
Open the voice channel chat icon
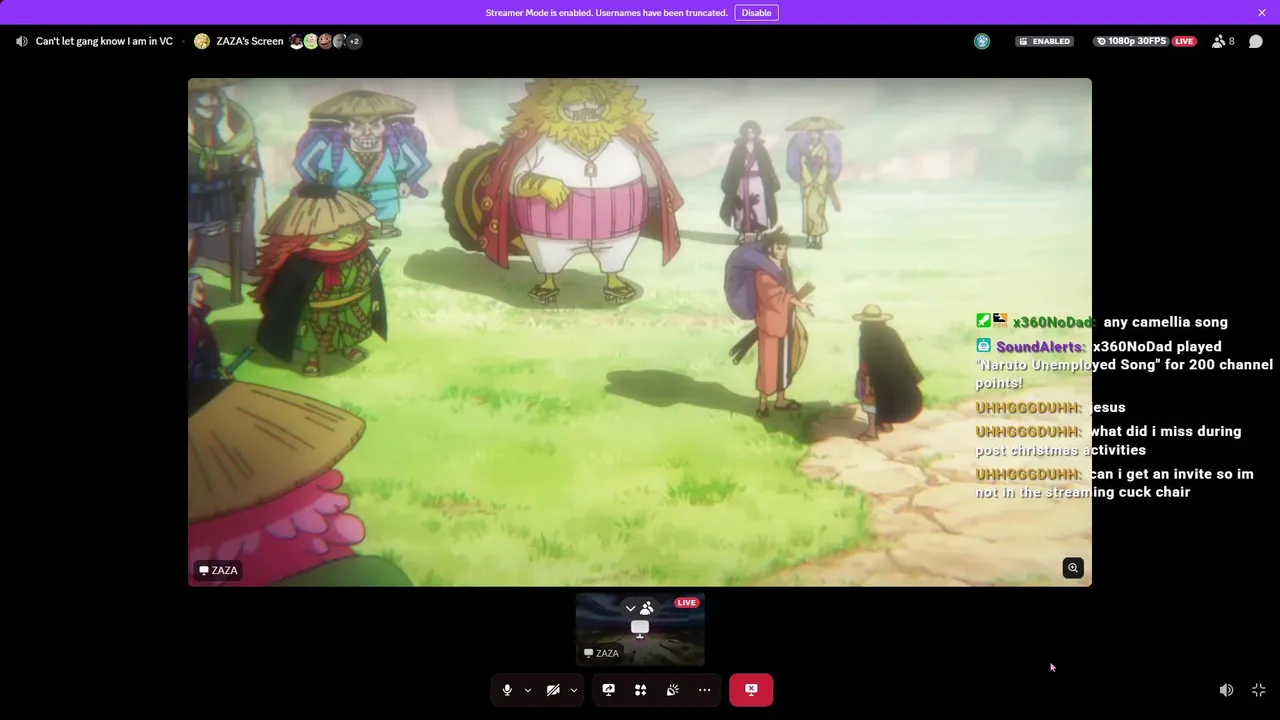1256,41
